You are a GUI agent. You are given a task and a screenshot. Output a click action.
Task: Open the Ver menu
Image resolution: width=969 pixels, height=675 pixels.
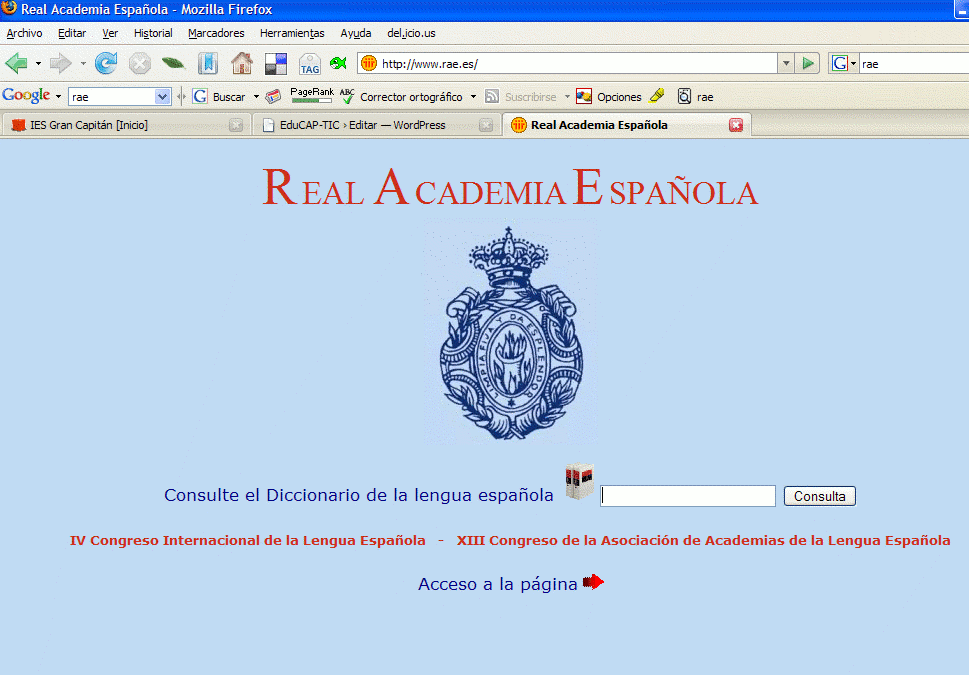[110, 33]
